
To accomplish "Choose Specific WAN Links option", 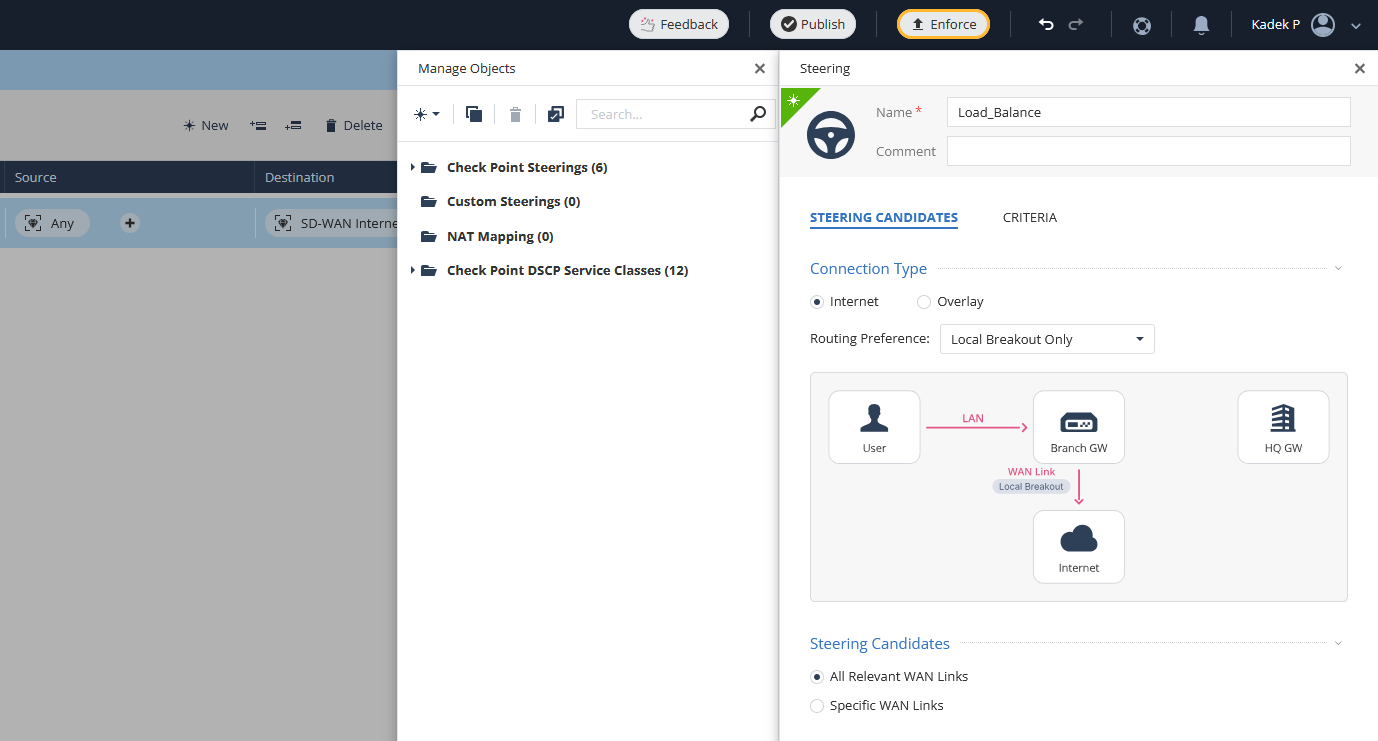I will tap(817, 706).
